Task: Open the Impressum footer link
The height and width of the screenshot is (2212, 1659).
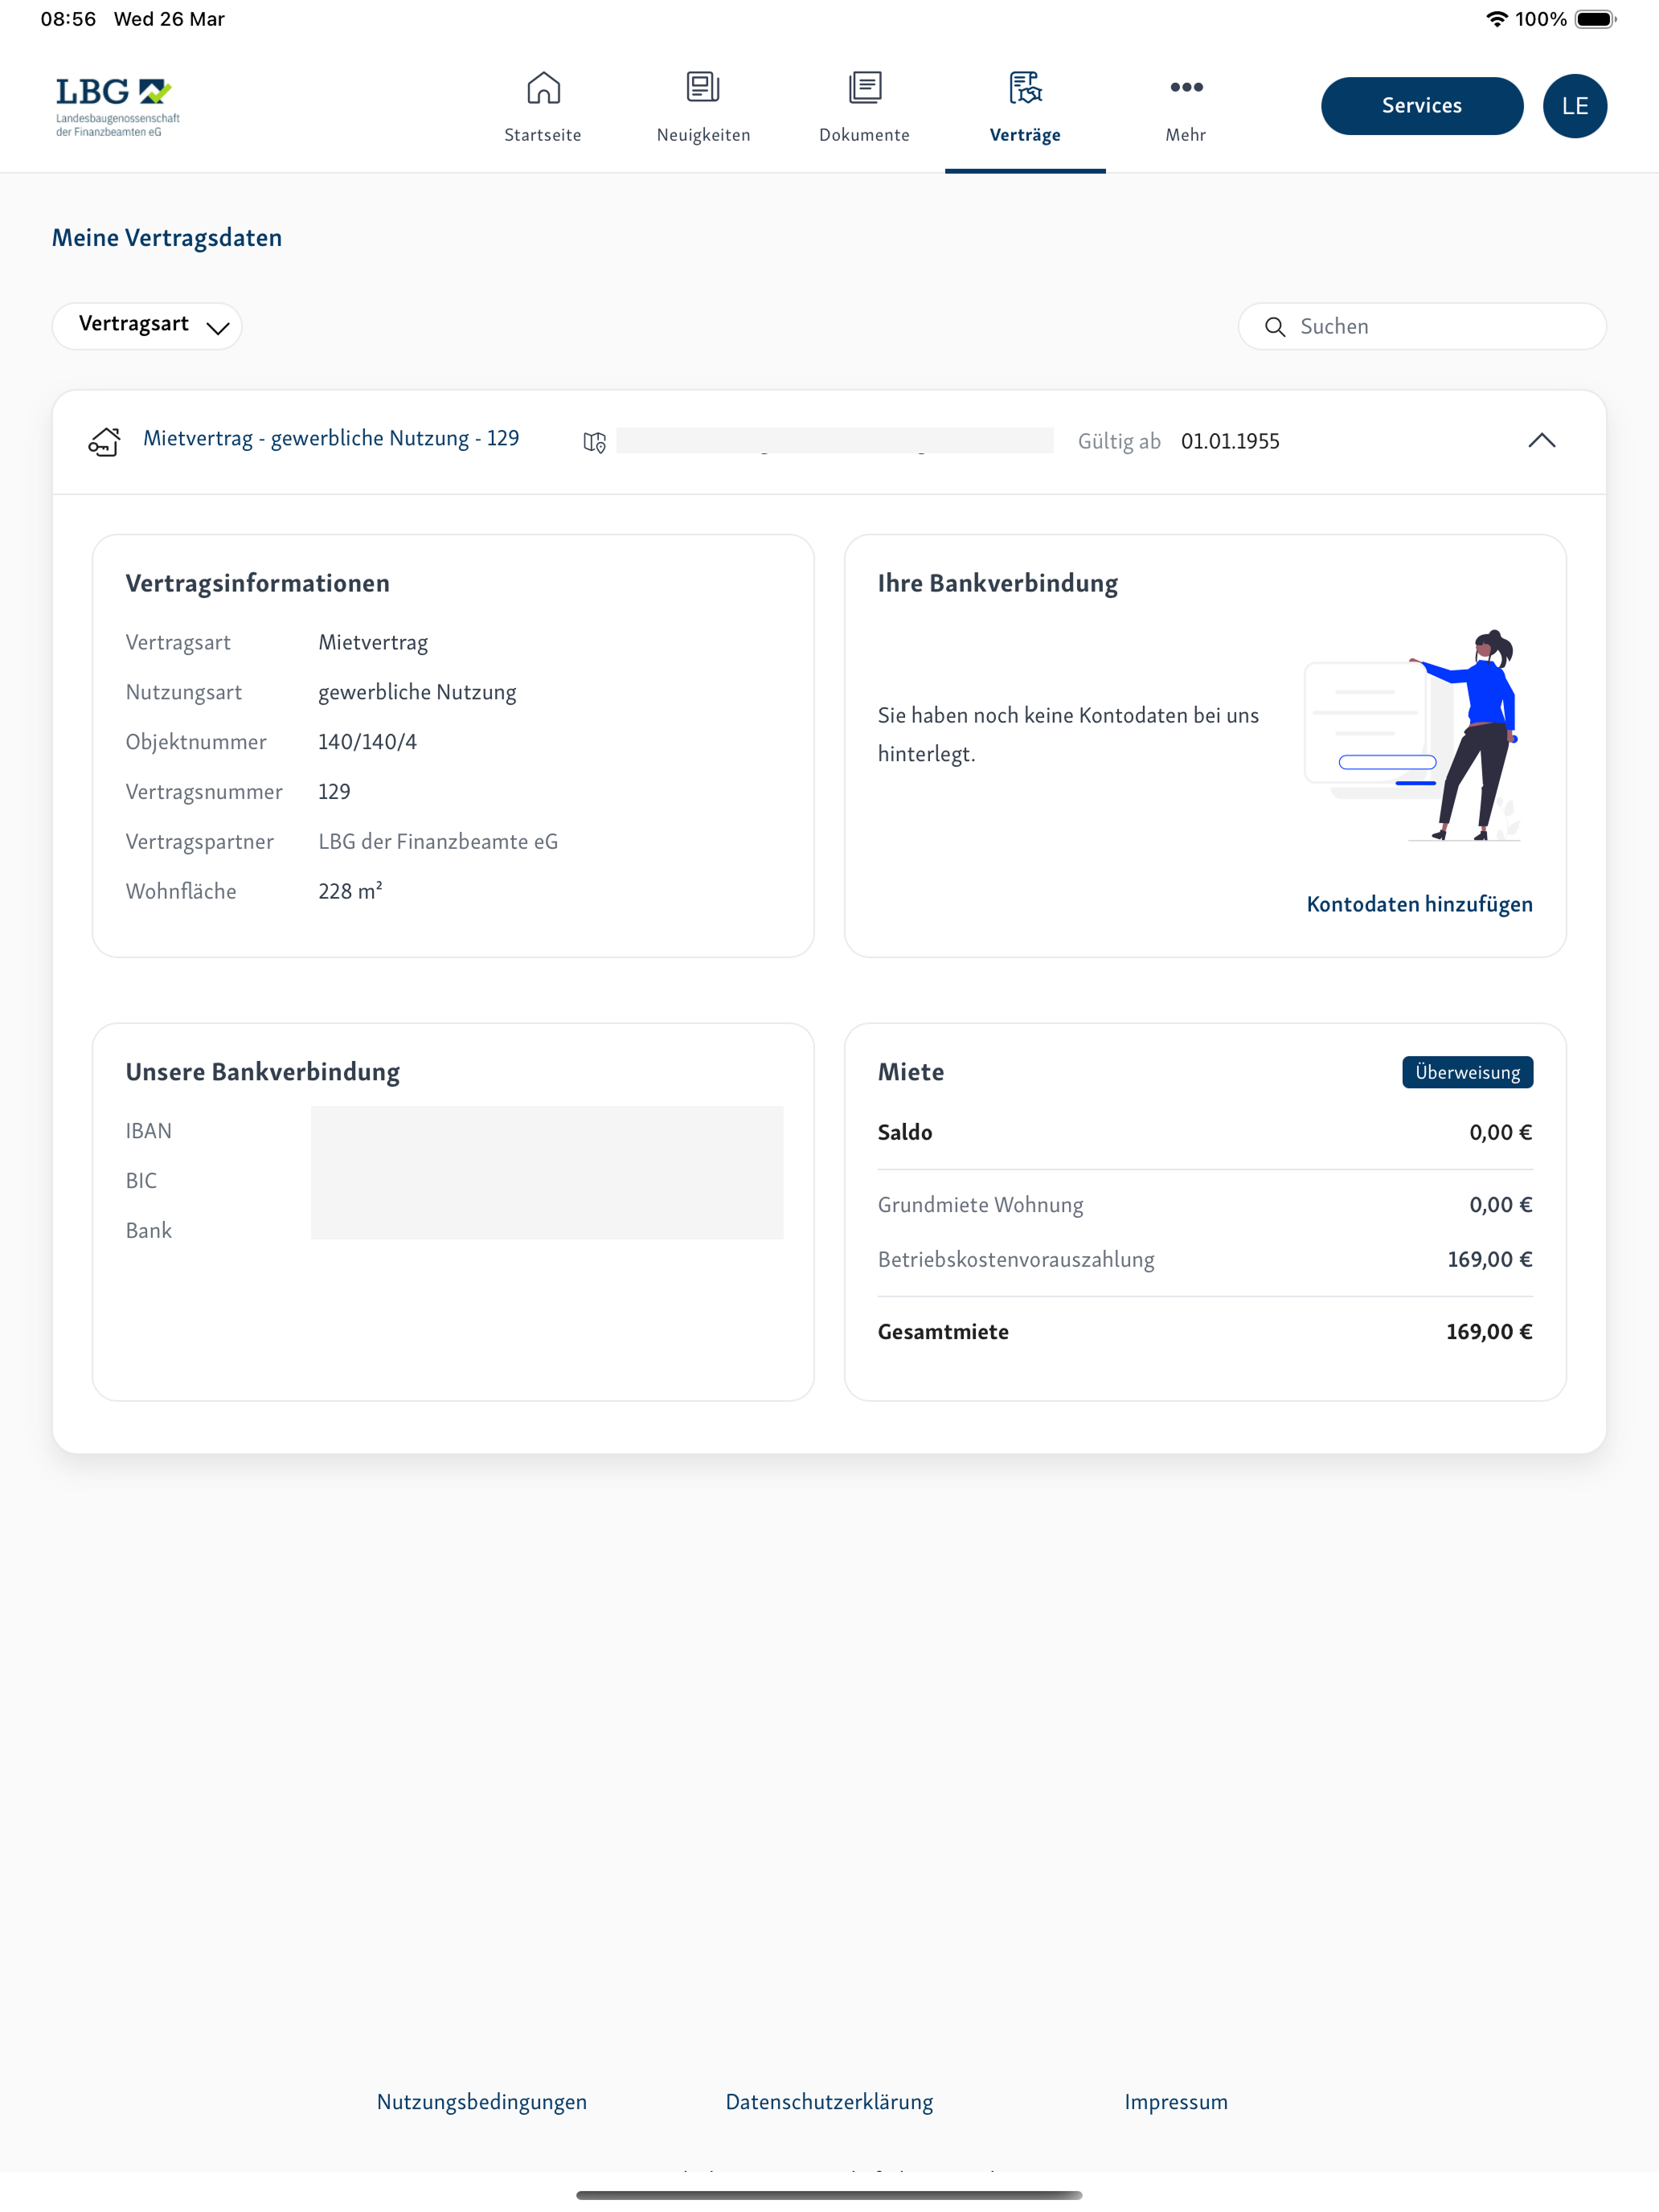Action: [x=1176, y=2102]
